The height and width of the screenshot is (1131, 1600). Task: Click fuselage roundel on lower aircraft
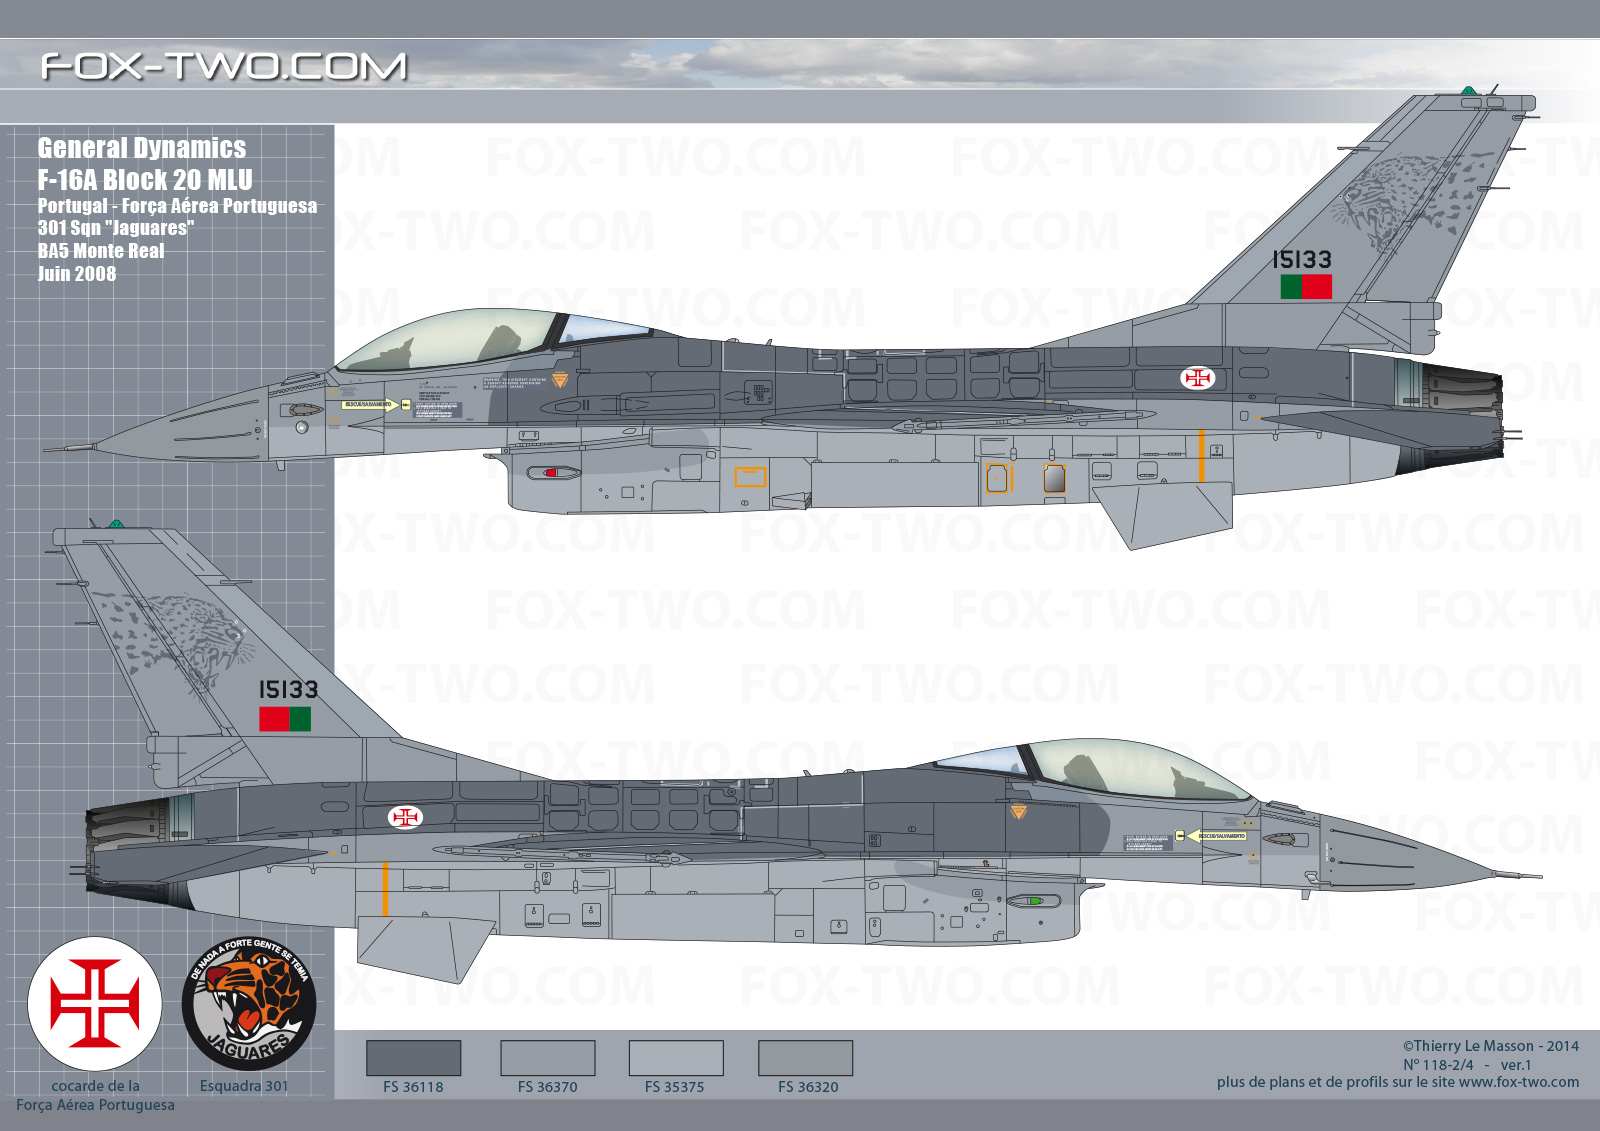405,818
